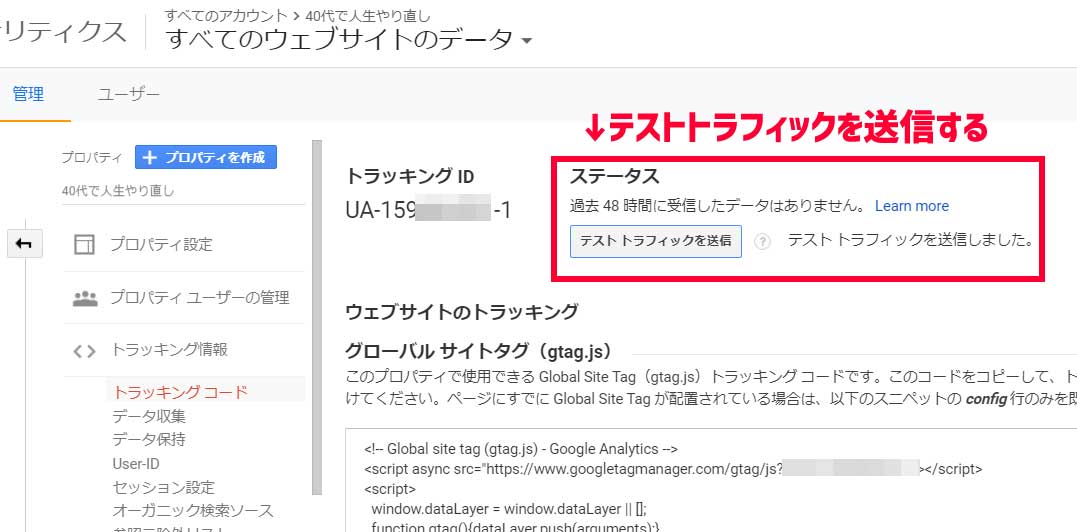This screenshot has height=532, width=1077.
Task: Open プロパティ ユーザーの管理
Action: click(x=199, y=298)
